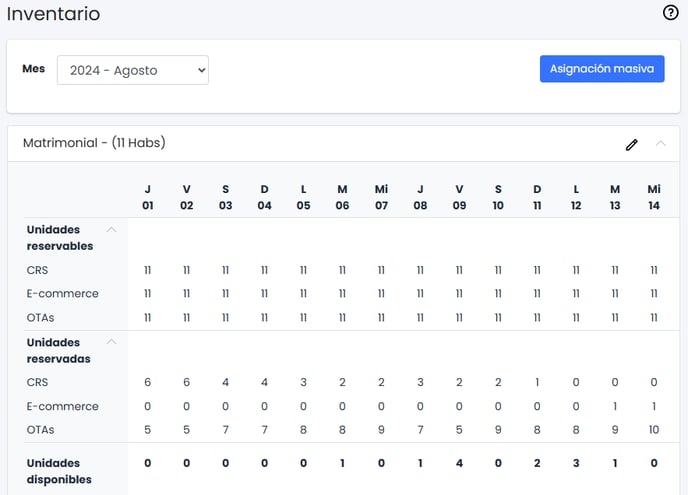688x495 pixels.
Task: Click available units value 4 on day 09
Action: (x=459, y=463)
